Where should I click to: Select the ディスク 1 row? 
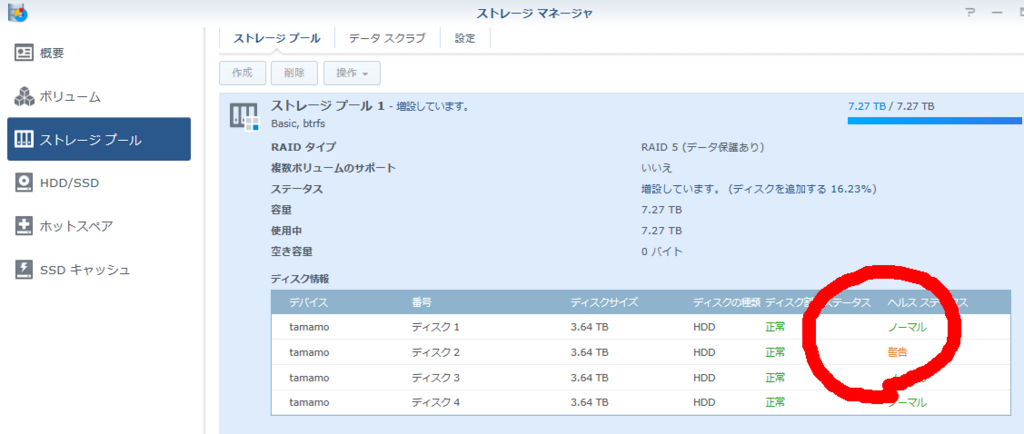coord(641,327)
